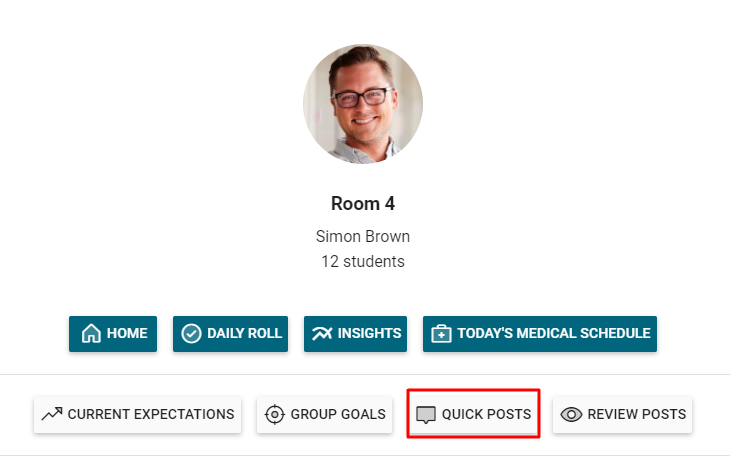
Task: Click the teacher name Simon Brown
Action: tap(363, 237)
